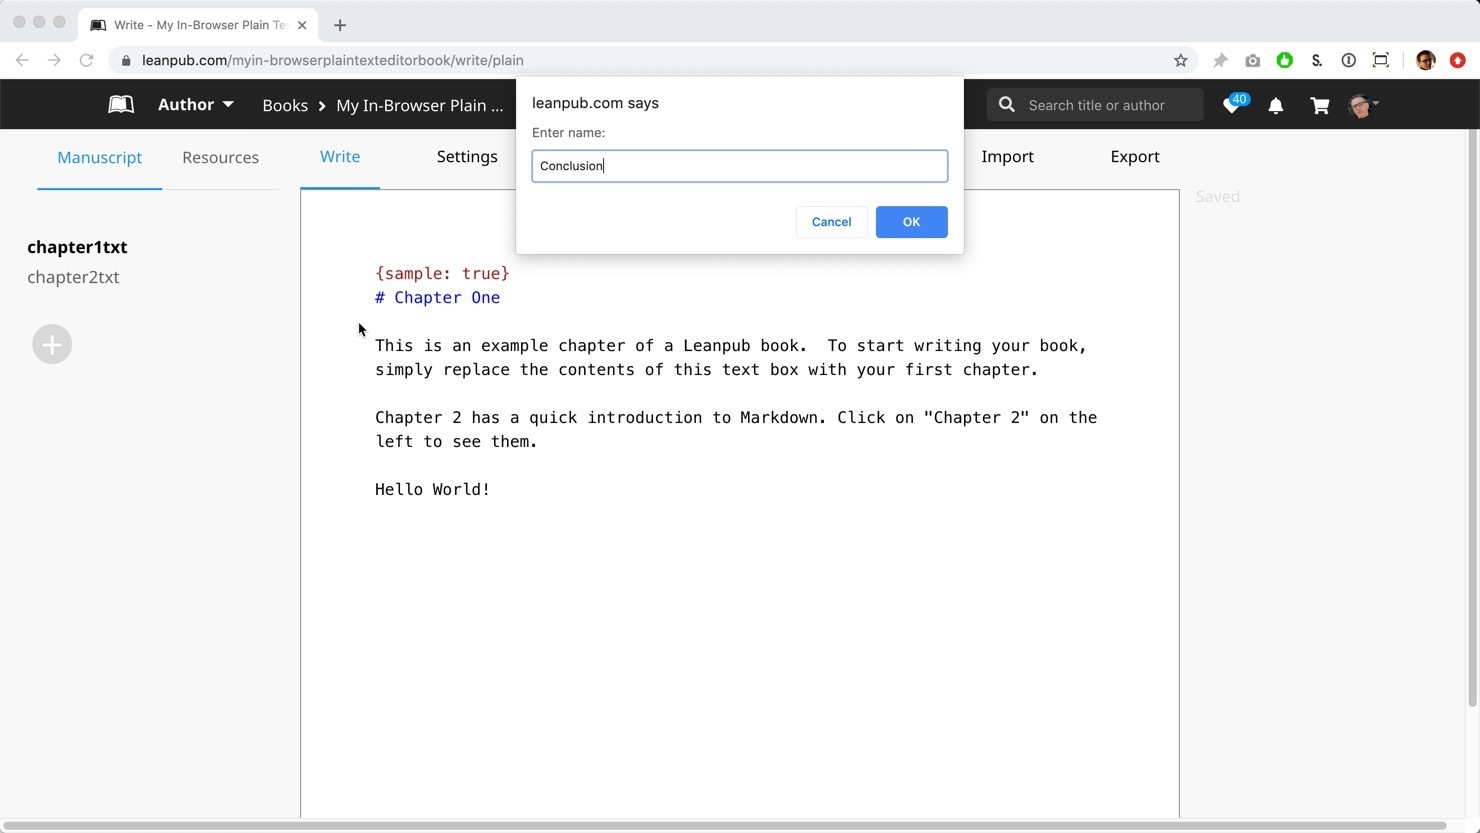The height and width of the screenshot is (833, 1480).
Task: Reload the page in the browser
Action: [x=87, y=60]
